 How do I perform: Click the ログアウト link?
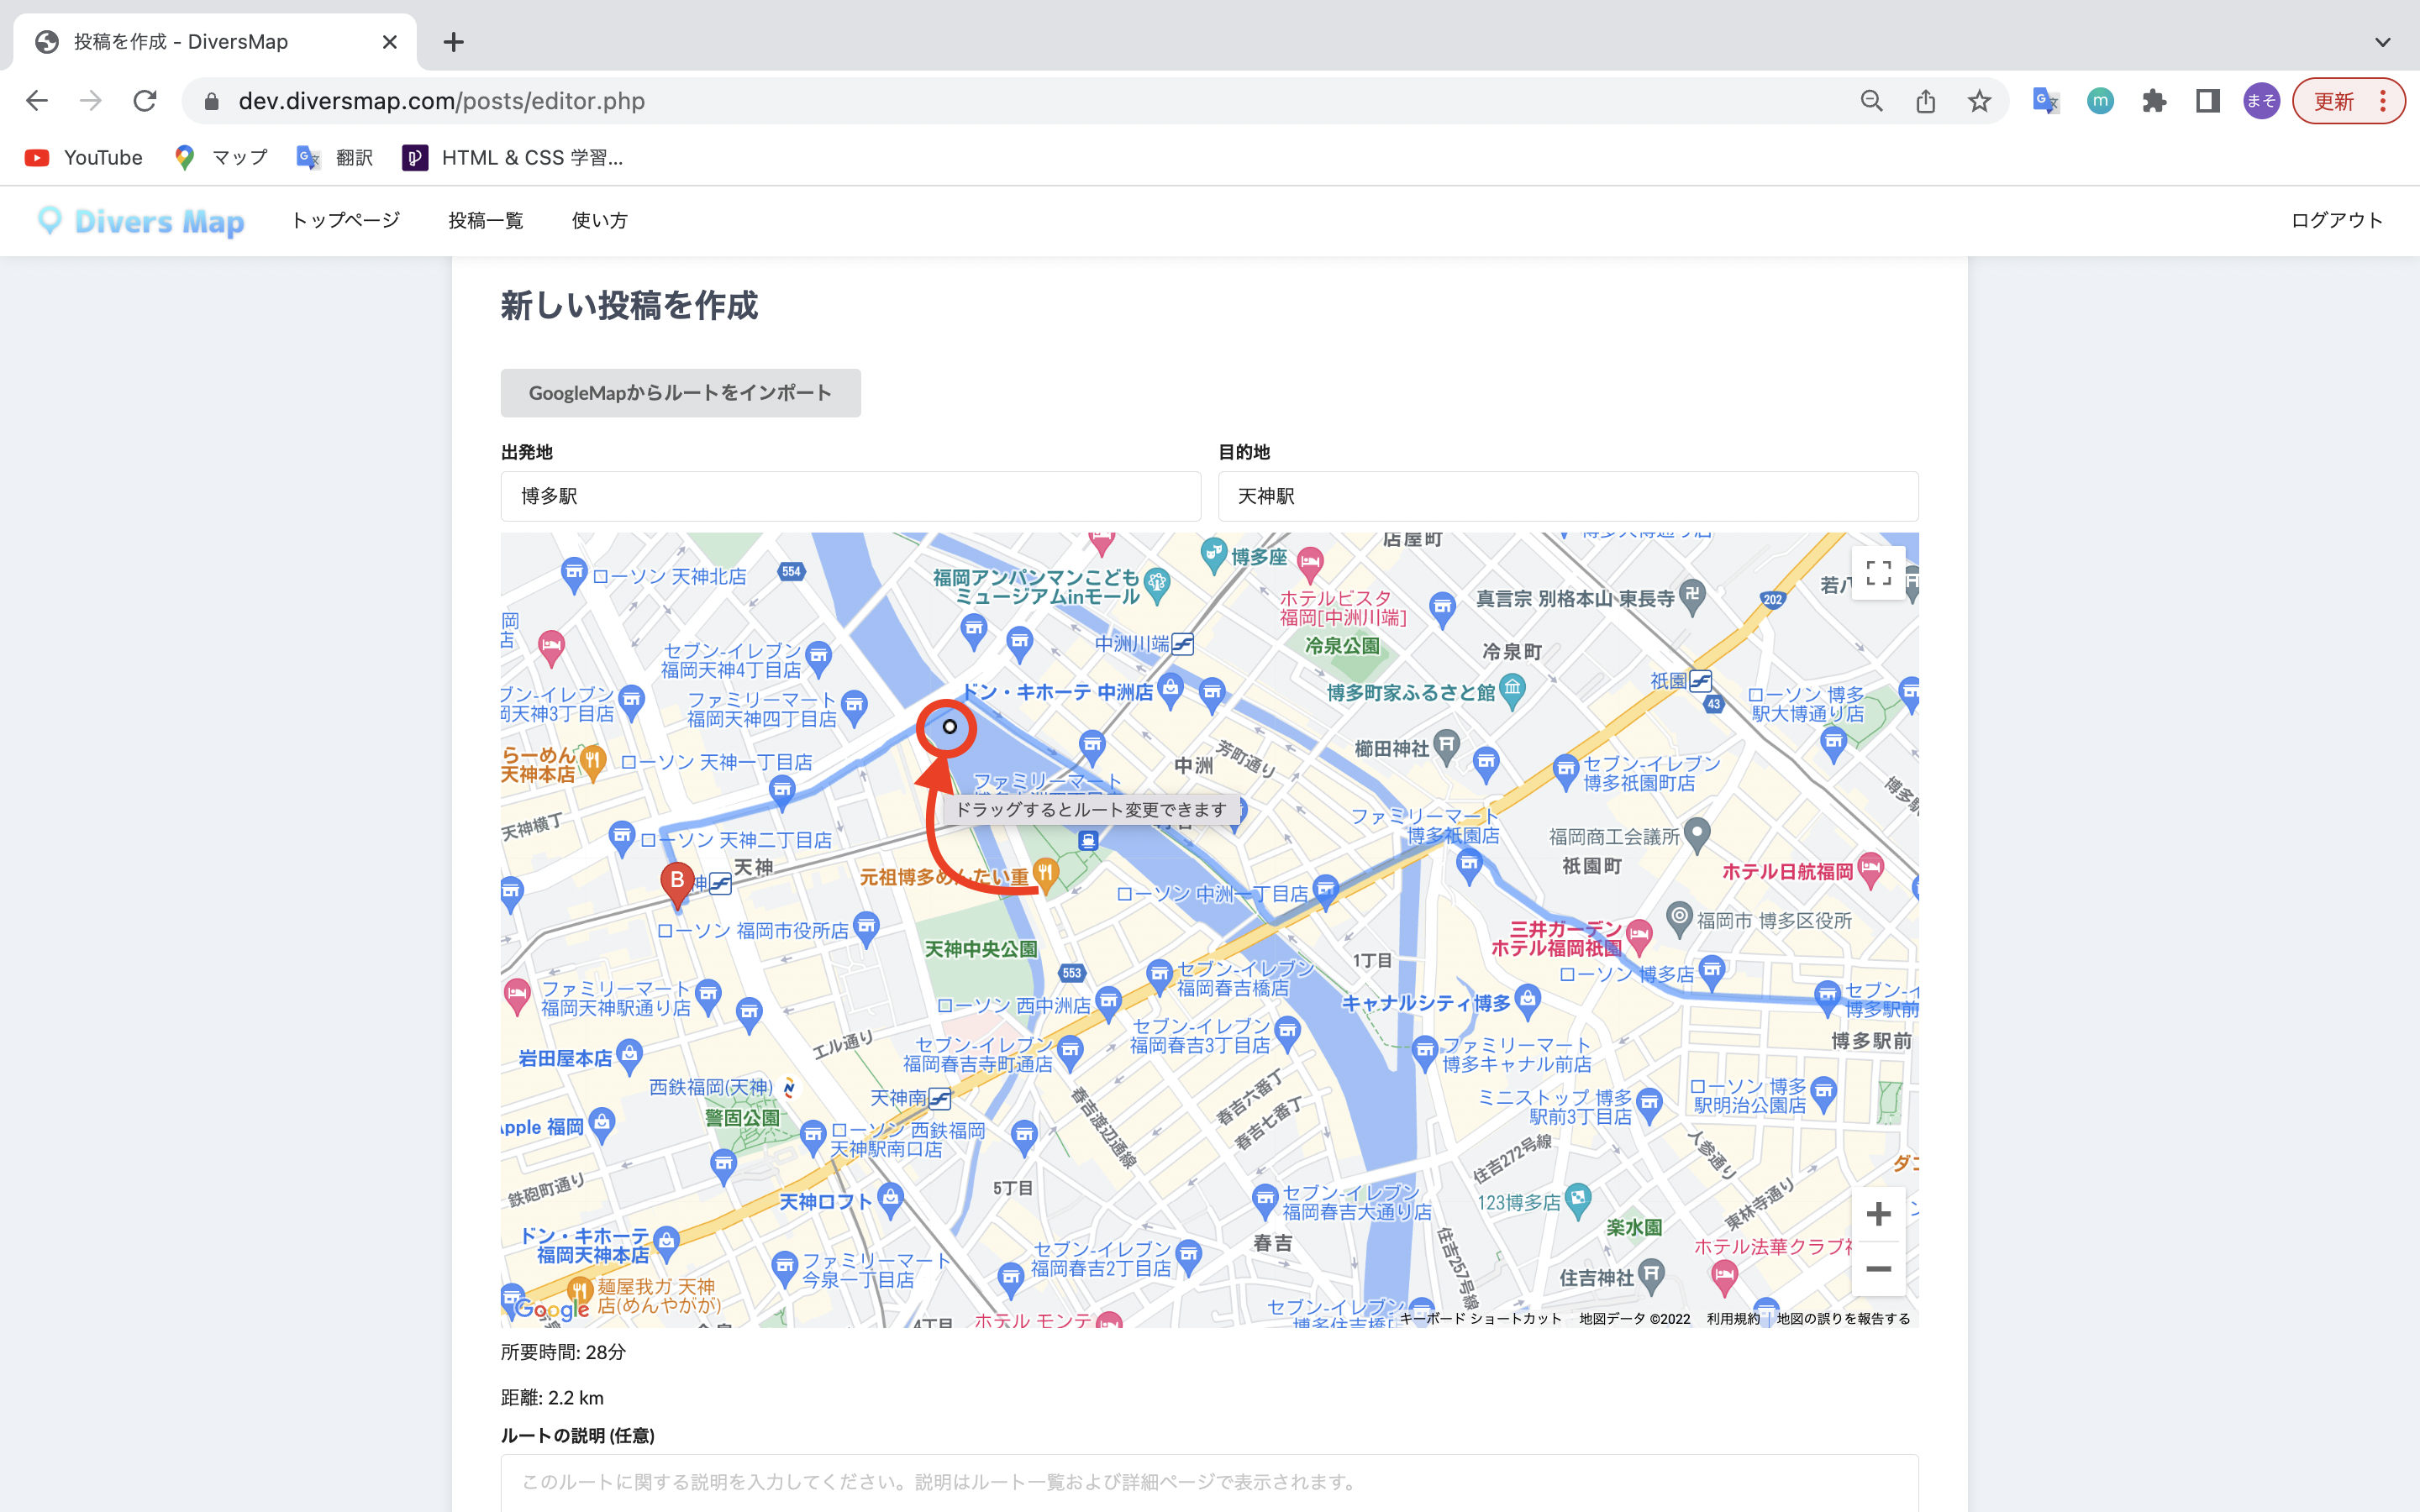[2337, 221]
